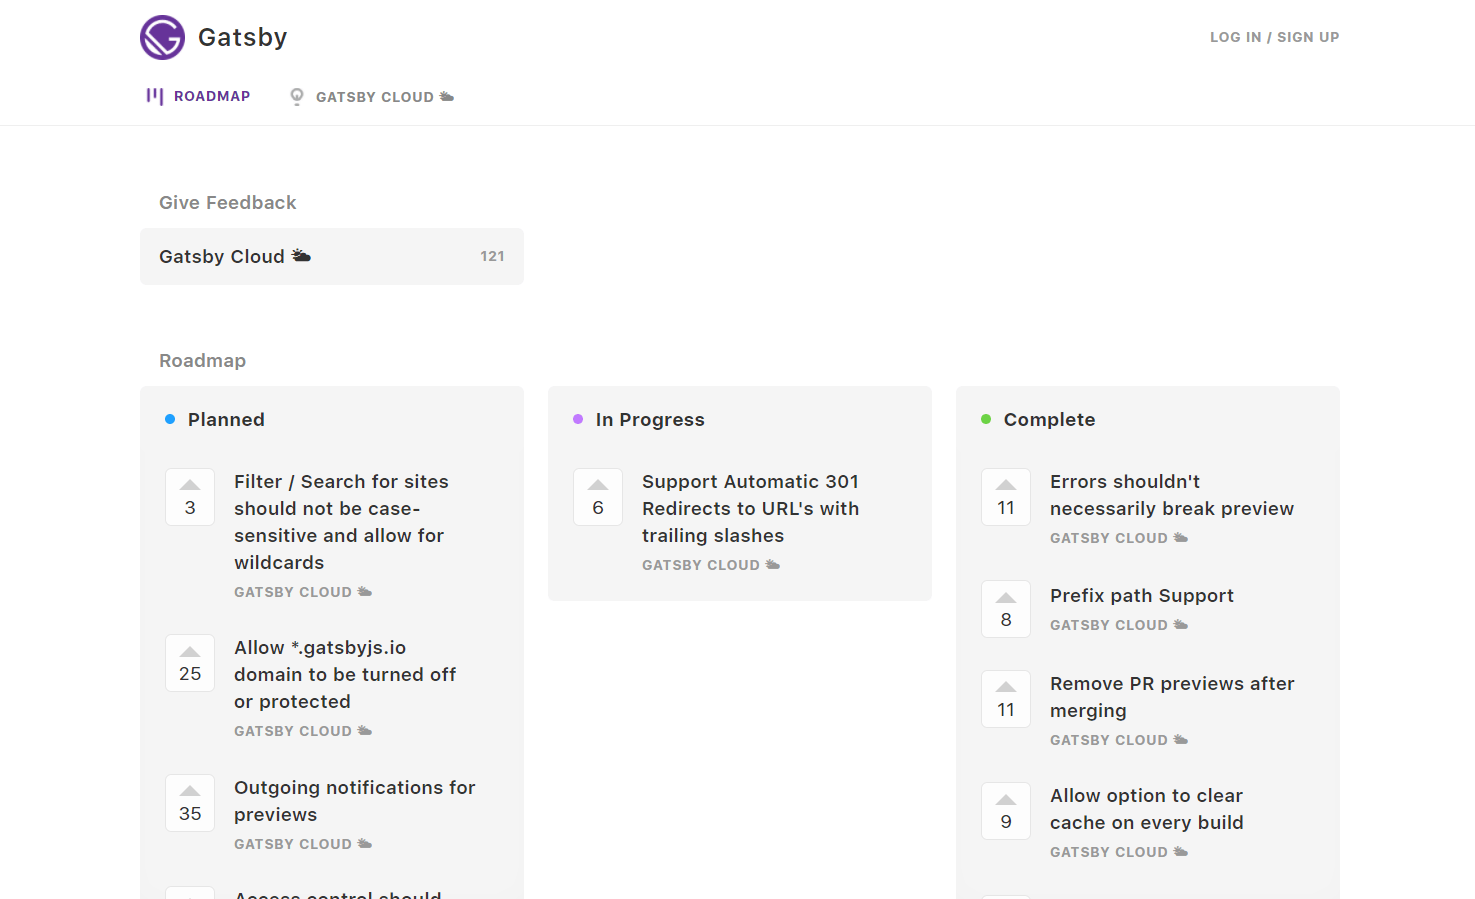
Task: Click Gatsby Cloud tag under clear cache post
Action: [x=1119, y=852]
